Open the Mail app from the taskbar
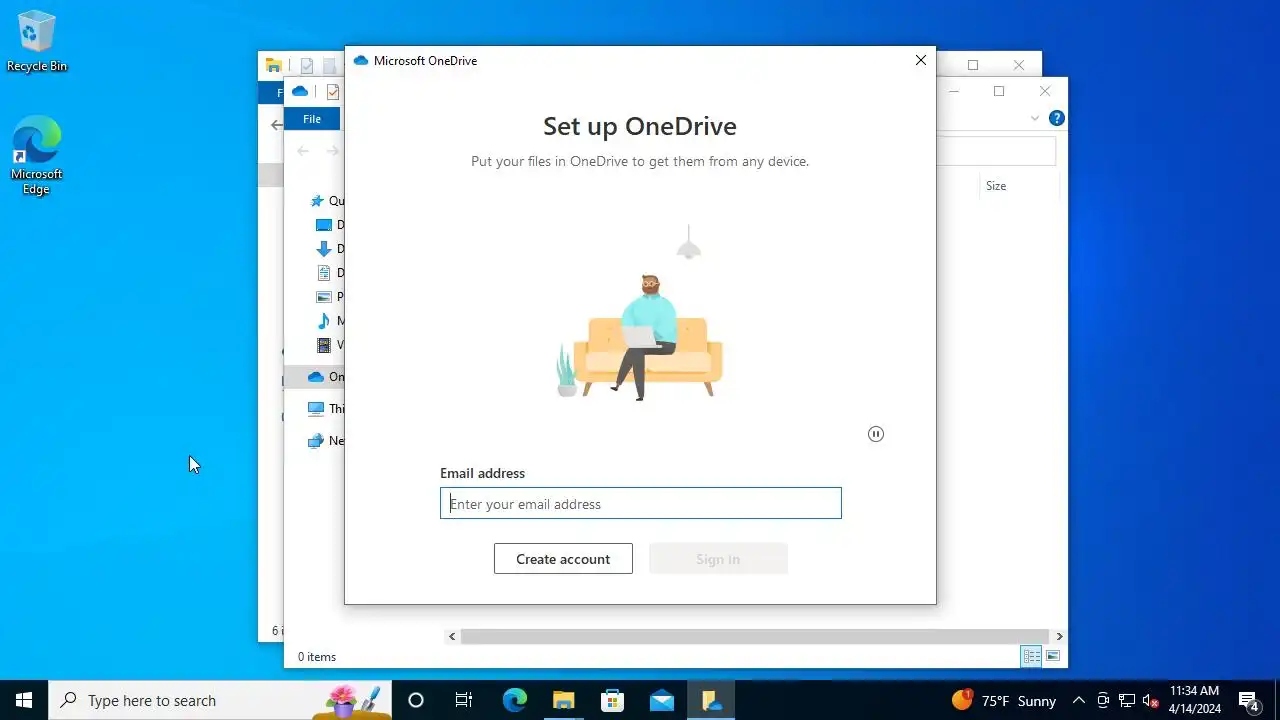This screenshot has height=720, width=1280. [x=661, y=700]
